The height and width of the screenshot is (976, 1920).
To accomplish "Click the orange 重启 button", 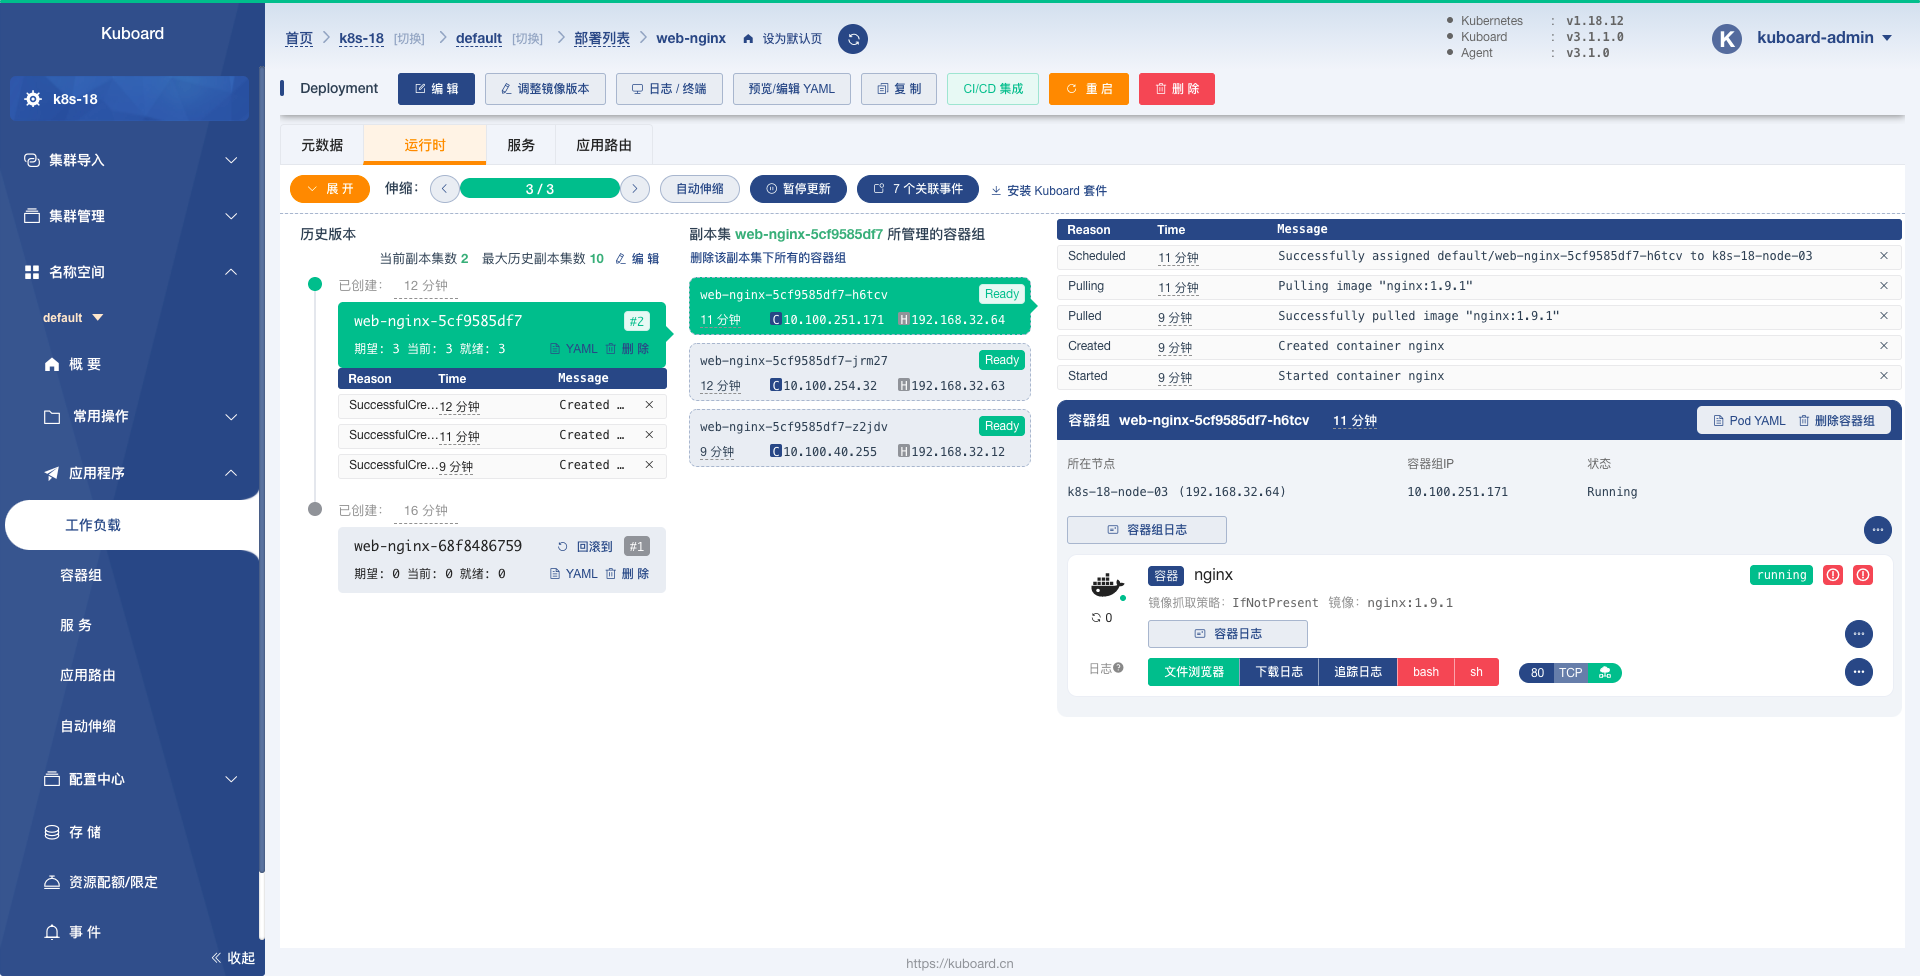I will pos(1089,89).
